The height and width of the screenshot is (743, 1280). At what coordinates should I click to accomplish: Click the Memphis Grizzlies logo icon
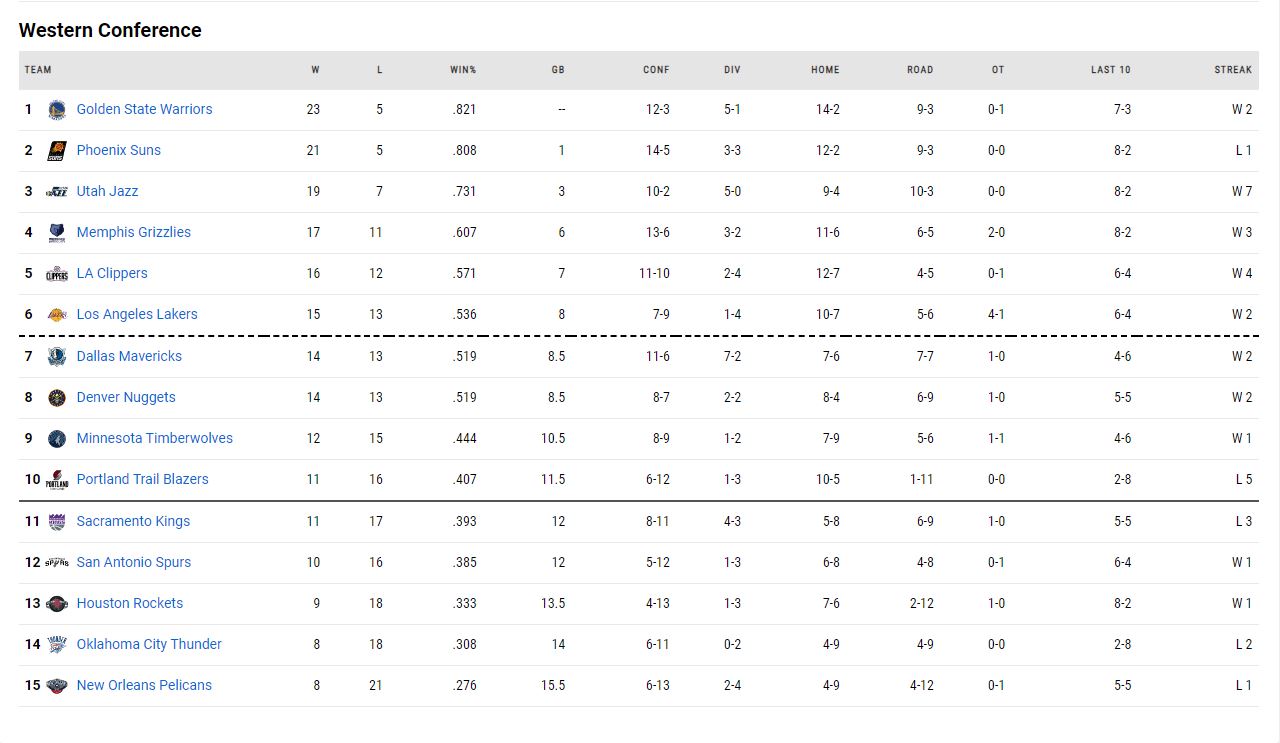[57, 232]
